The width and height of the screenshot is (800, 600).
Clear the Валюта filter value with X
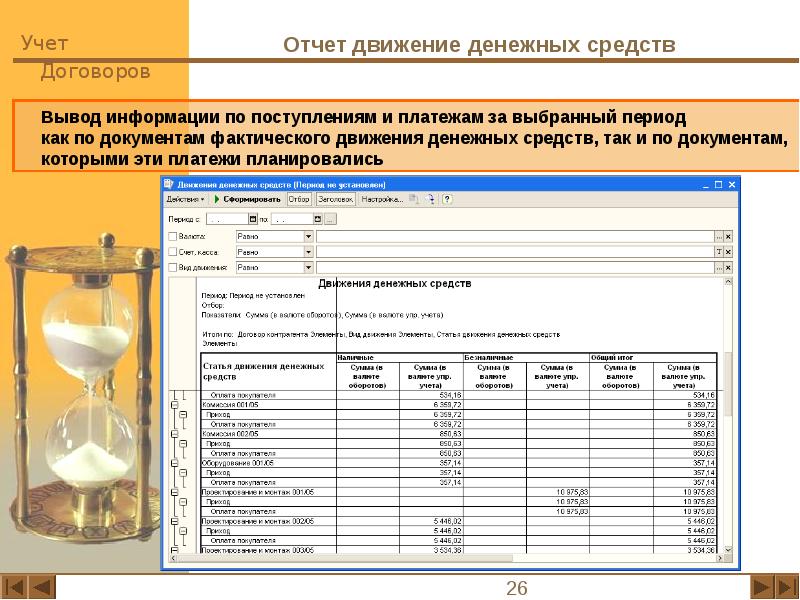pyautogui.click(x=728, y=236)
